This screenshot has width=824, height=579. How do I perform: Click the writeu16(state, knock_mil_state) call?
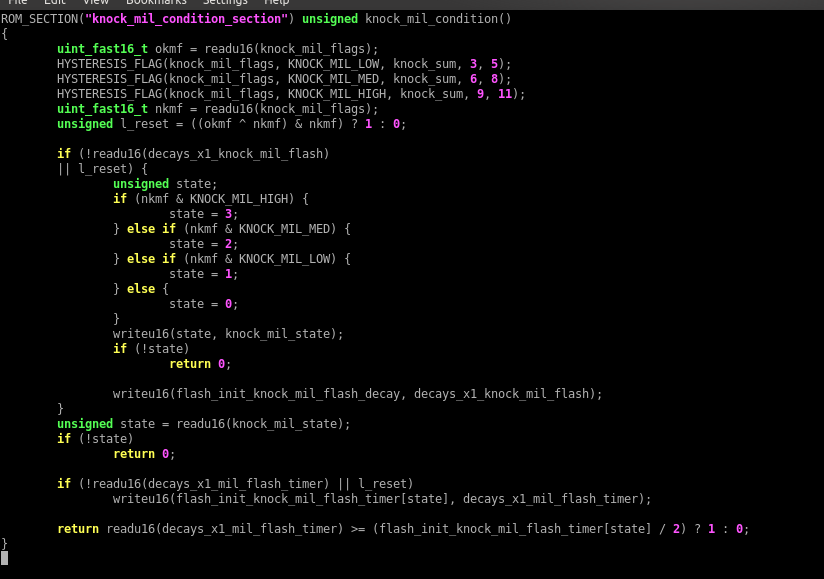coord(228,334)
